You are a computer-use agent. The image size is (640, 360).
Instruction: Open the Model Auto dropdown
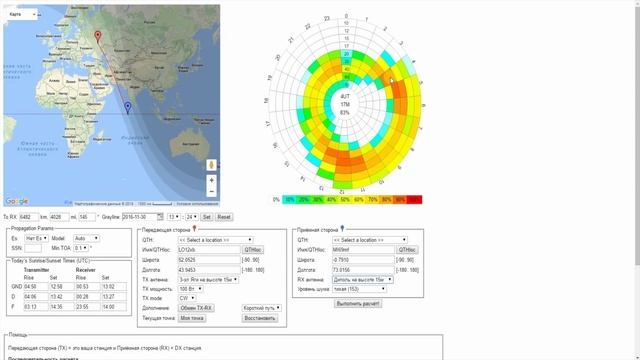pyautogui.click(x=86, y=238)
